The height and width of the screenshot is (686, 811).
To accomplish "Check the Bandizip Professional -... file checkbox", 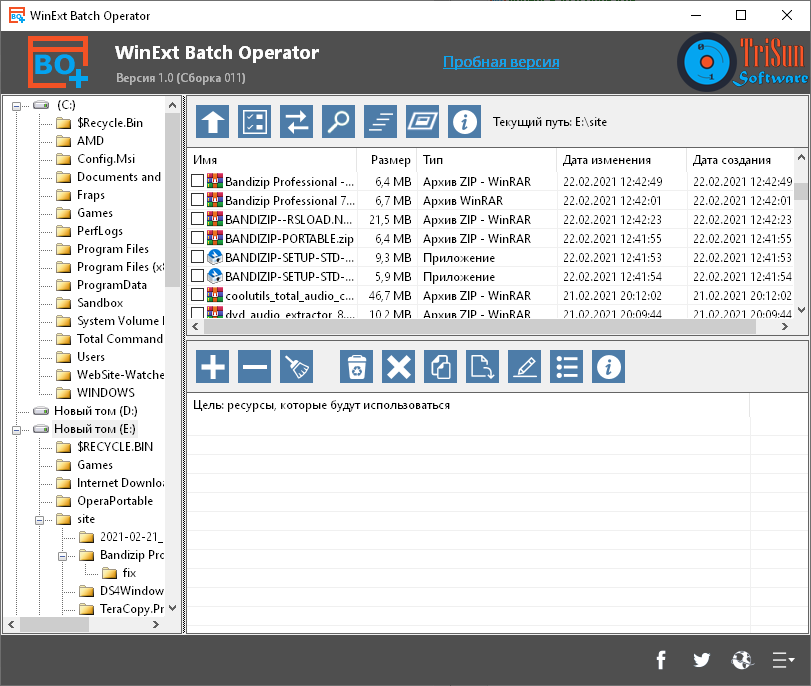I will pos(197,181).
